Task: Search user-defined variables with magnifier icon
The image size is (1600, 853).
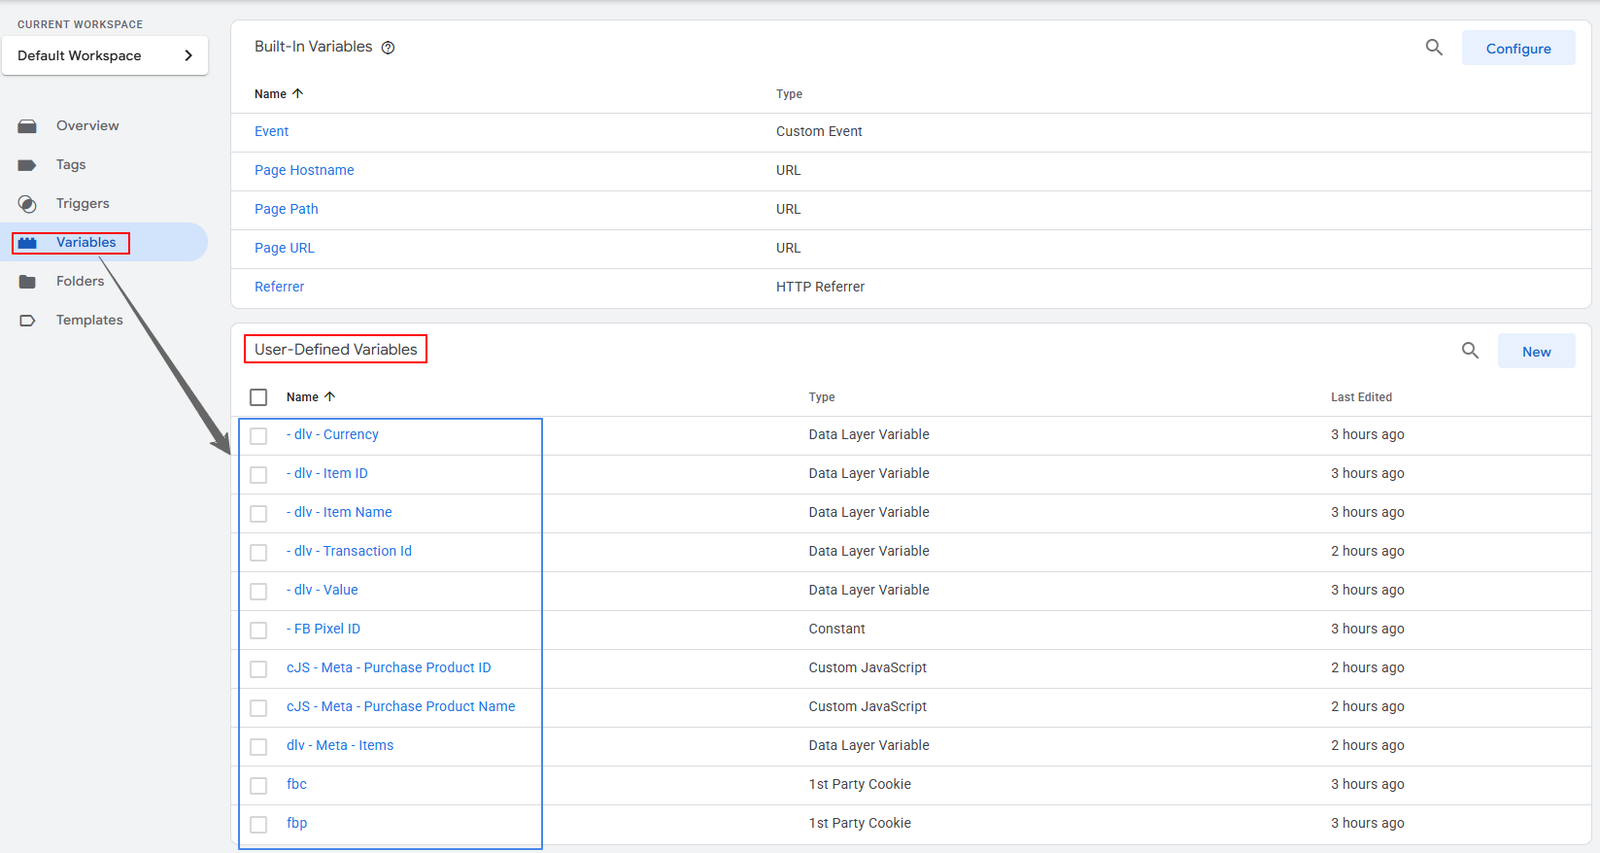Action: [x=1470, y=350]
